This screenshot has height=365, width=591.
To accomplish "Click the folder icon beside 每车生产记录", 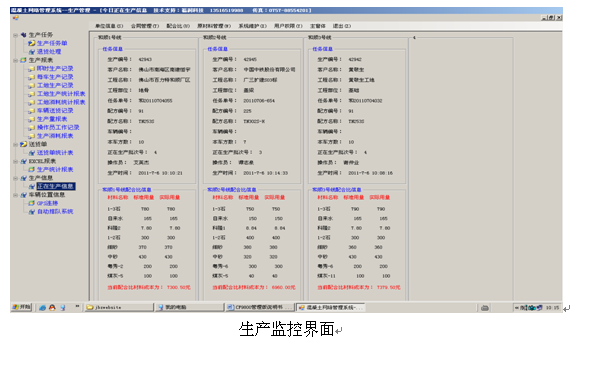I will coord(32,77).
